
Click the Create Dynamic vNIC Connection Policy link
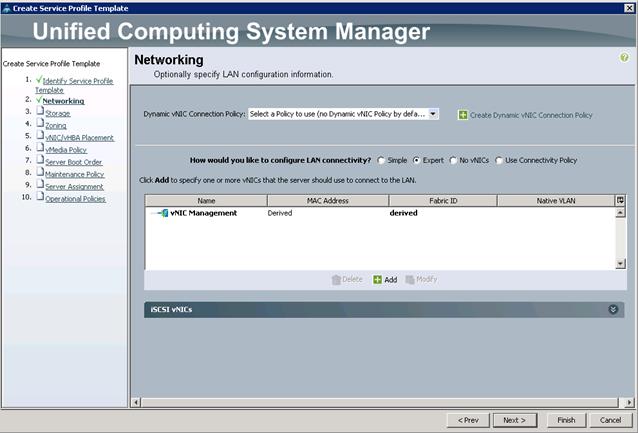click(531, 115)
